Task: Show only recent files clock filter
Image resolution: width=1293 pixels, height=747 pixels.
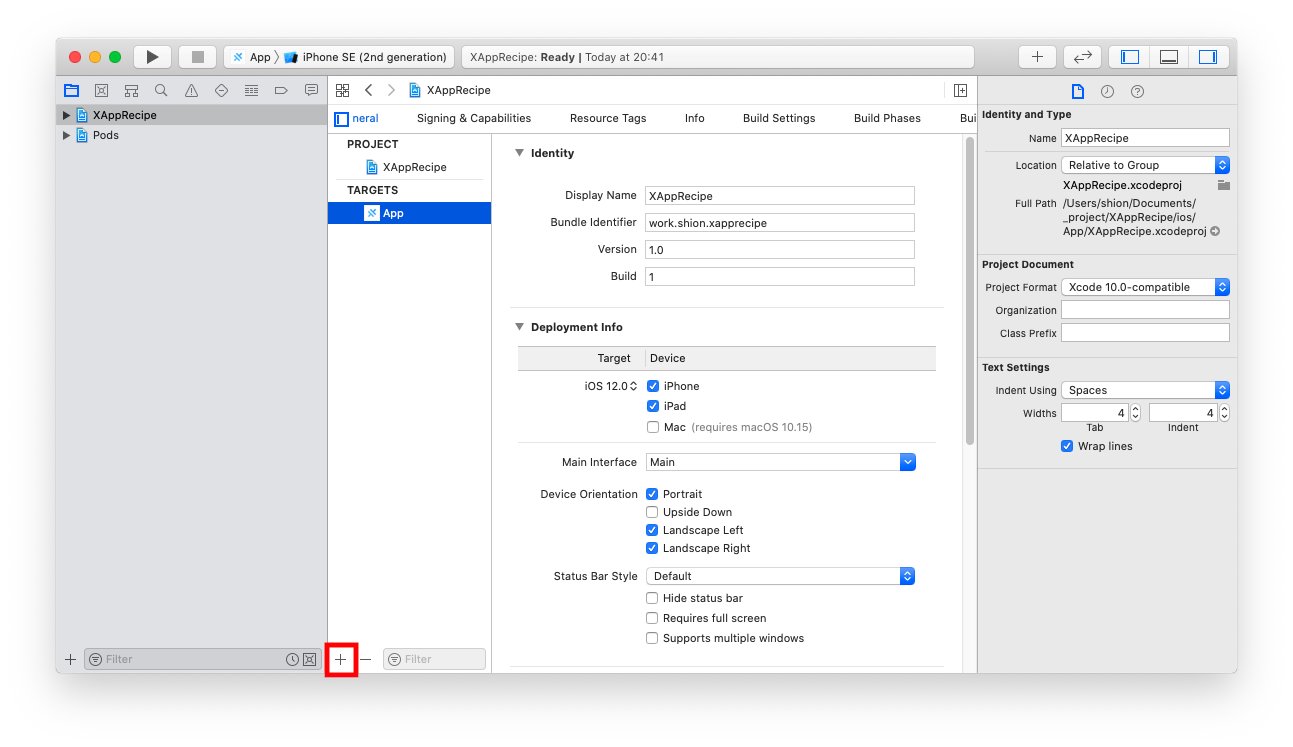Action: 292,659
